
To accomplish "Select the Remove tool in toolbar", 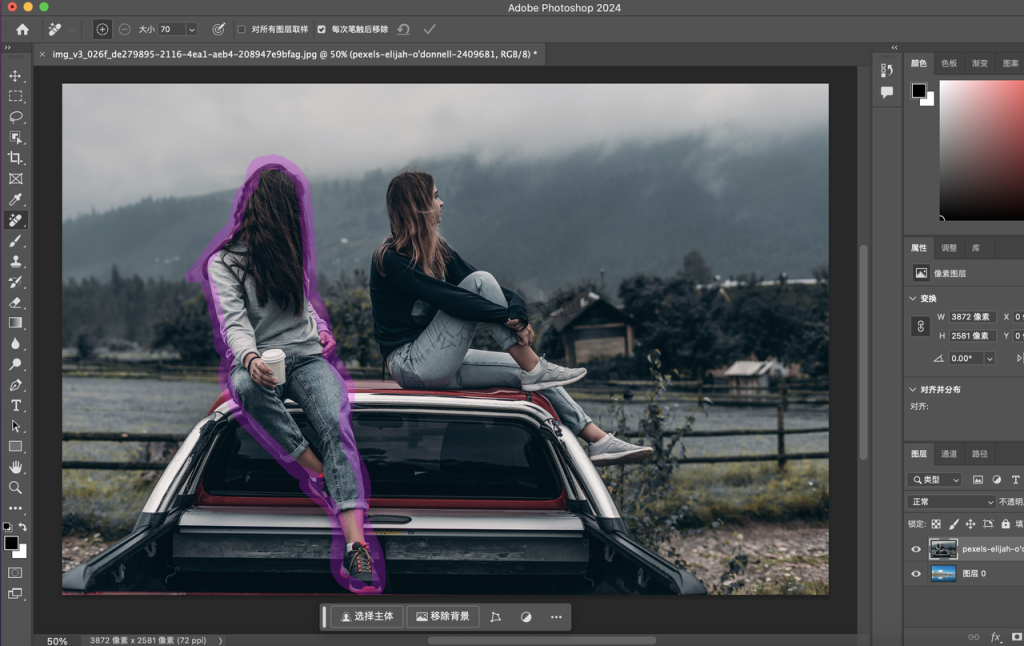I will [15, 220].
